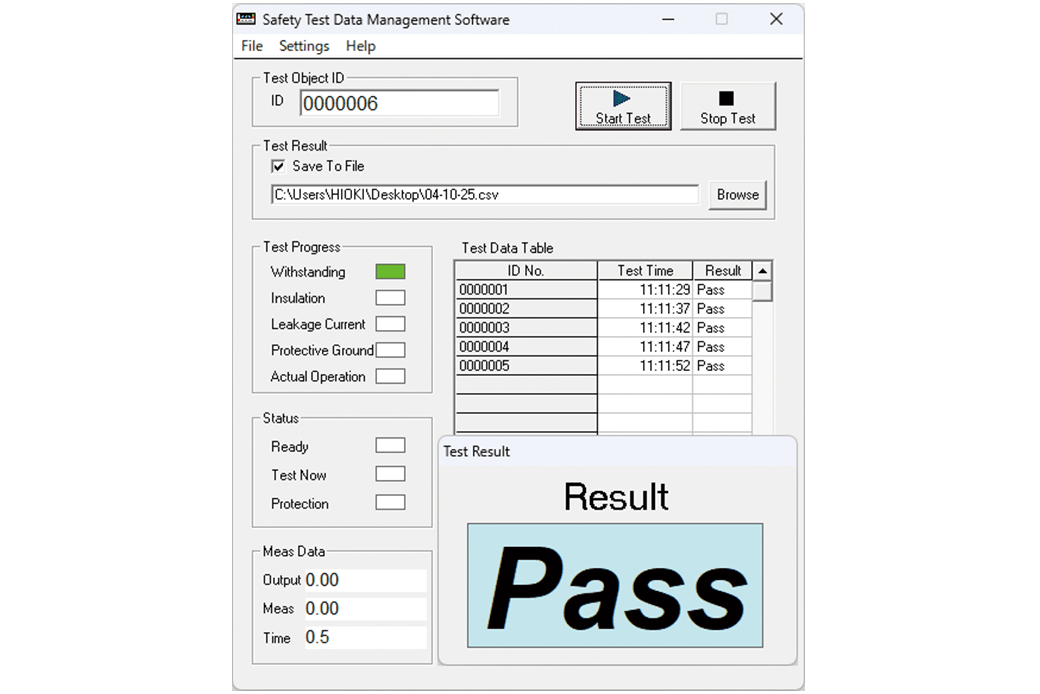The height and width of the screenshot is (694, 1040).
Task: Click the table scrollbar thumb
Action: (x=763, y=291)
